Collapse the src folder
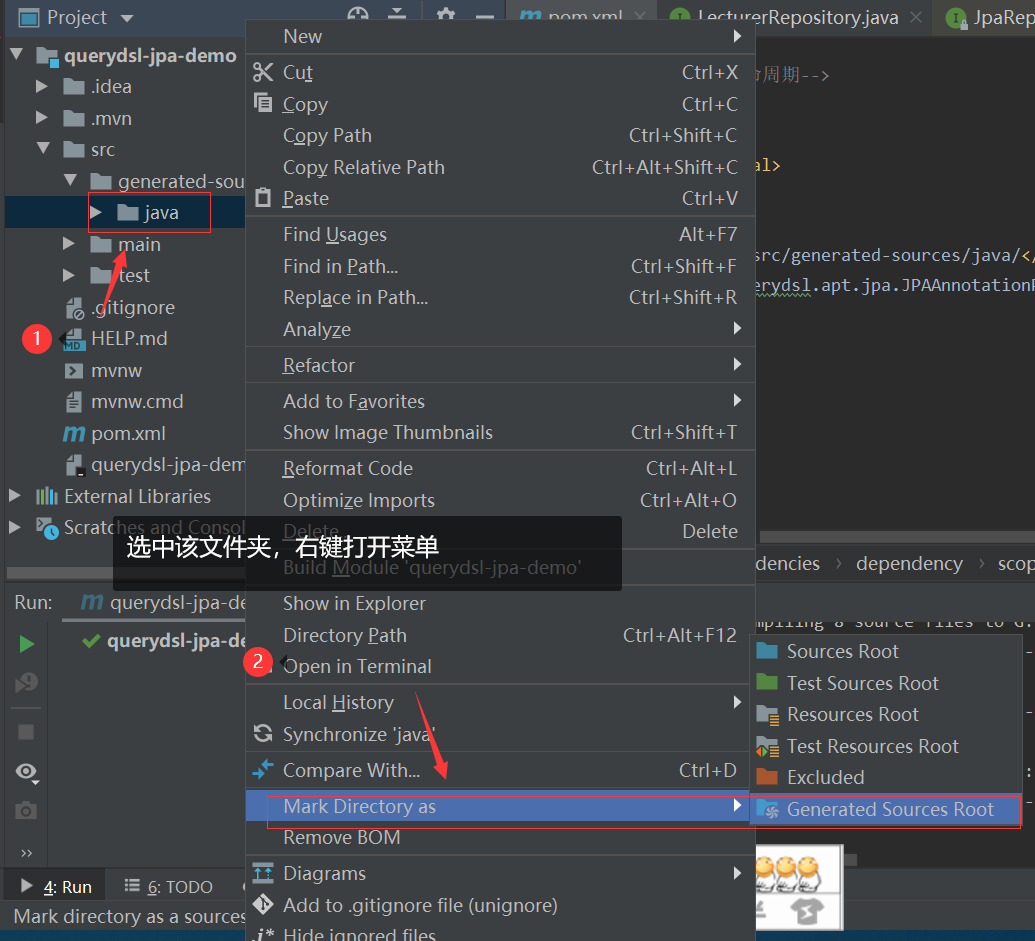Viewport: 1035px width, 941px height. (x=44, y=148)
